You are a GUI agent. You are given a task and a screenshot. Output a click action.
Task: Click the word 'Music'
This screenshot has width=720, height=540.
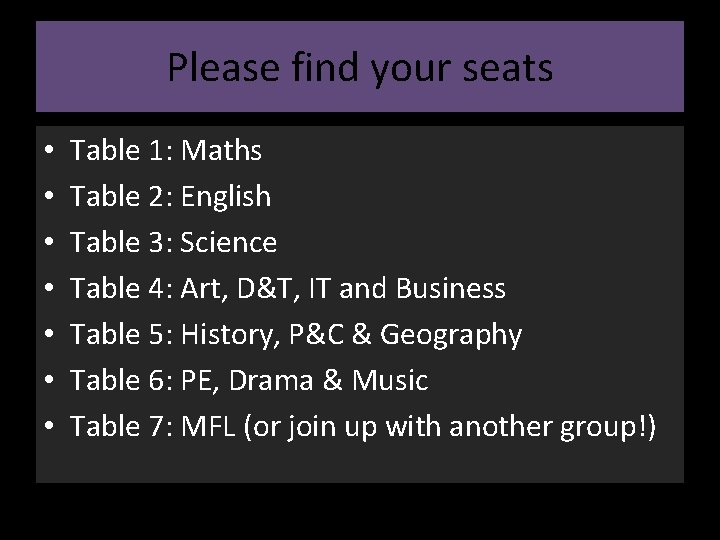(x=391, y=381)
